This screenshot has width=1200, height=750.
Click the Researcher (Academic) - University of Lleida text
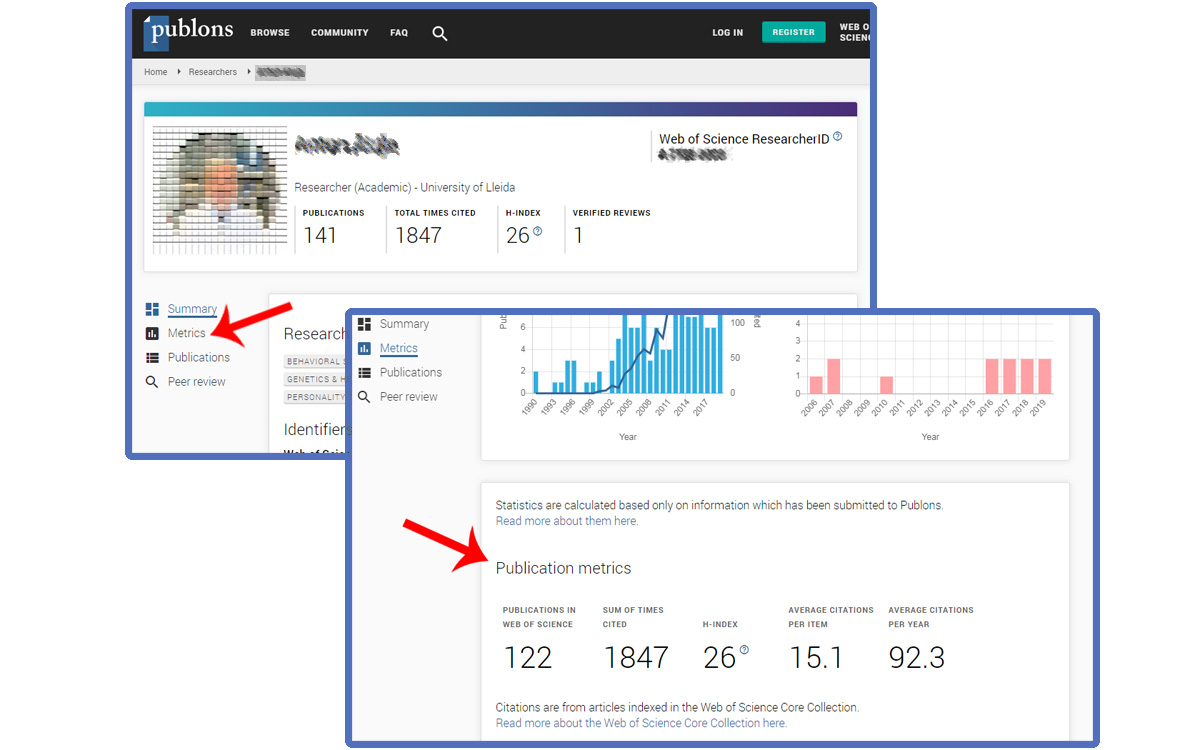(x=405, y=187)
